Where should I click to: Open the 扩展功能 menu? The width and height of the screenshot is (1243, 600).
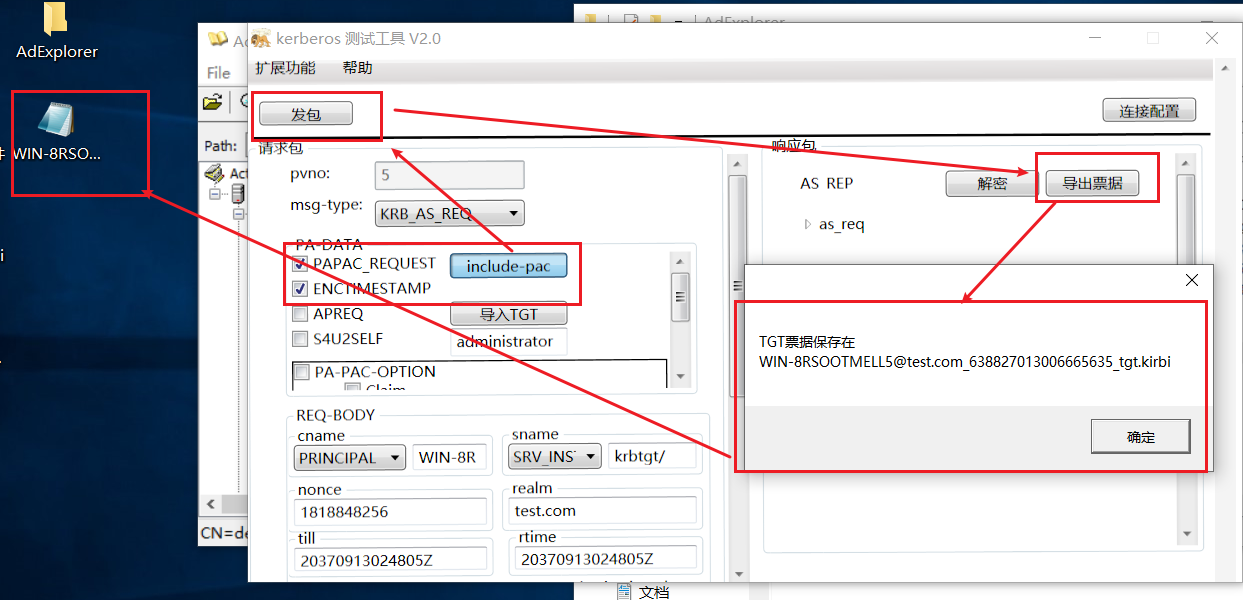click(x=285, y=68)
